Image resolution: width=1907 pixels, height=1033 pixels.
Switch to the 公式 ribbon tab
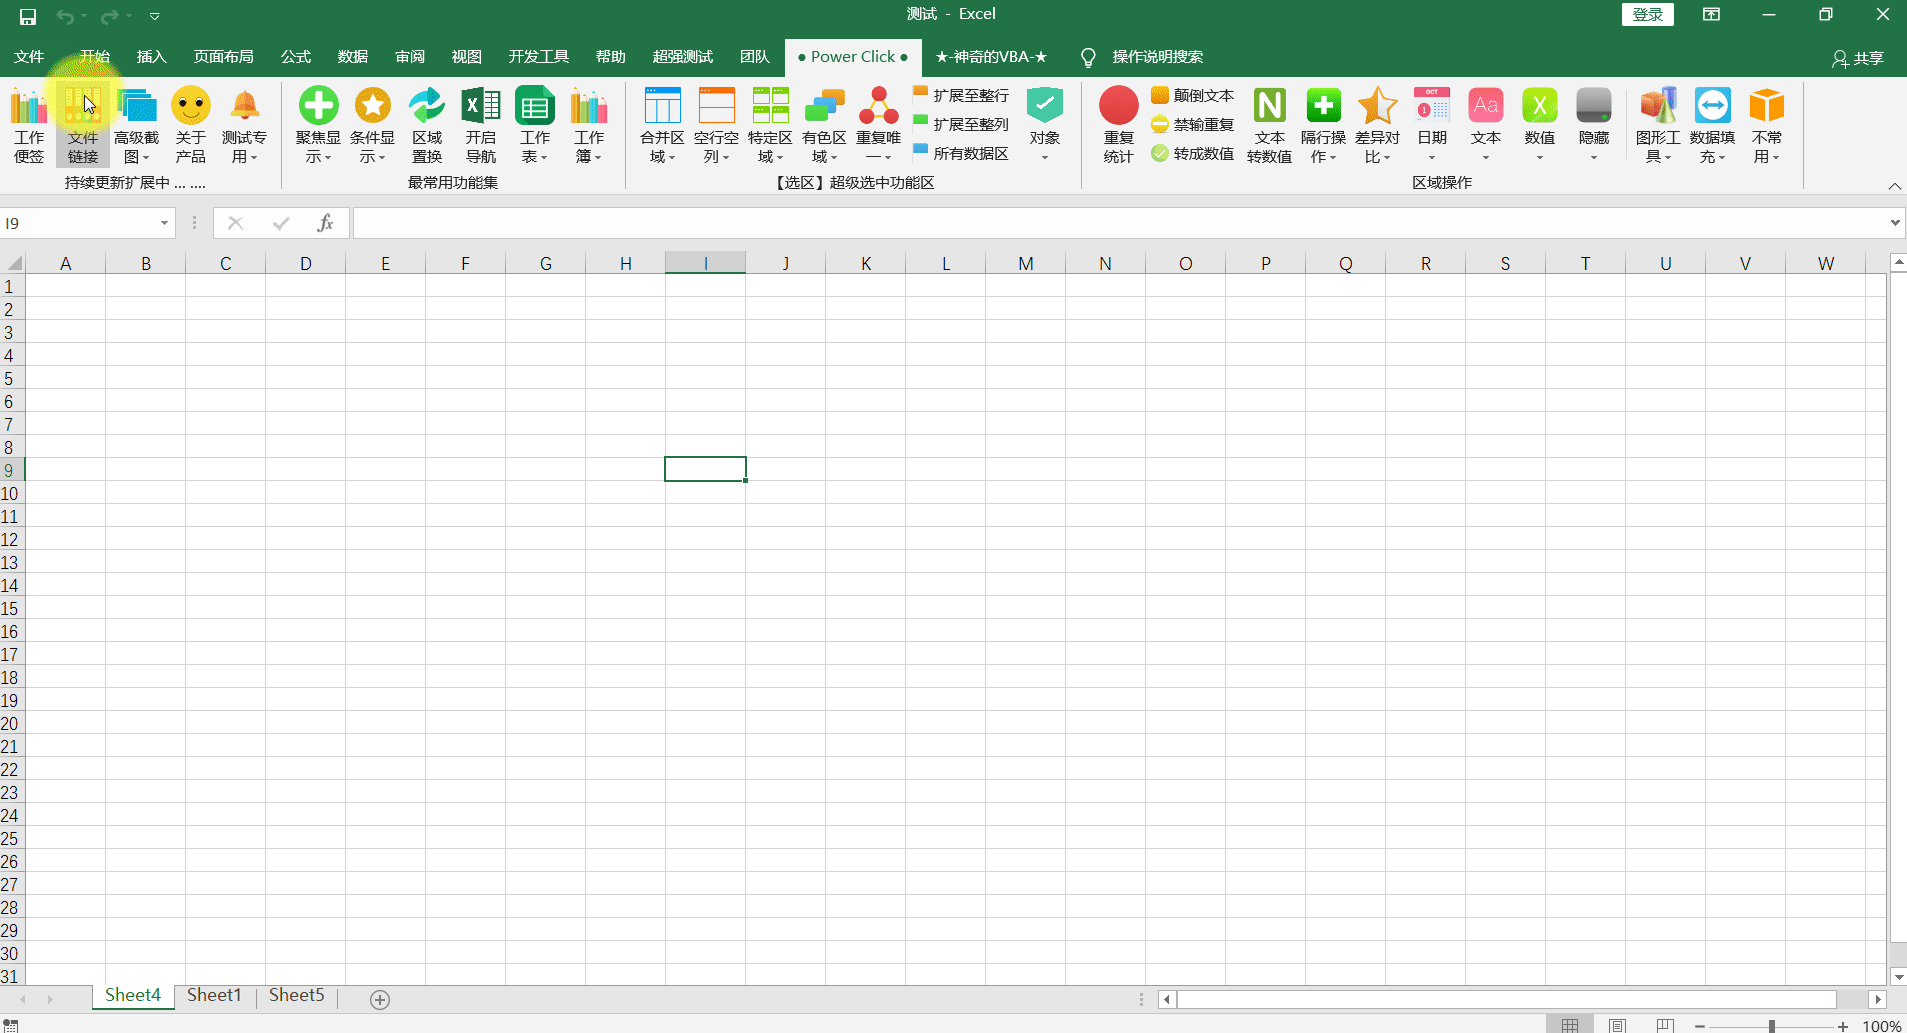[296, 57]
